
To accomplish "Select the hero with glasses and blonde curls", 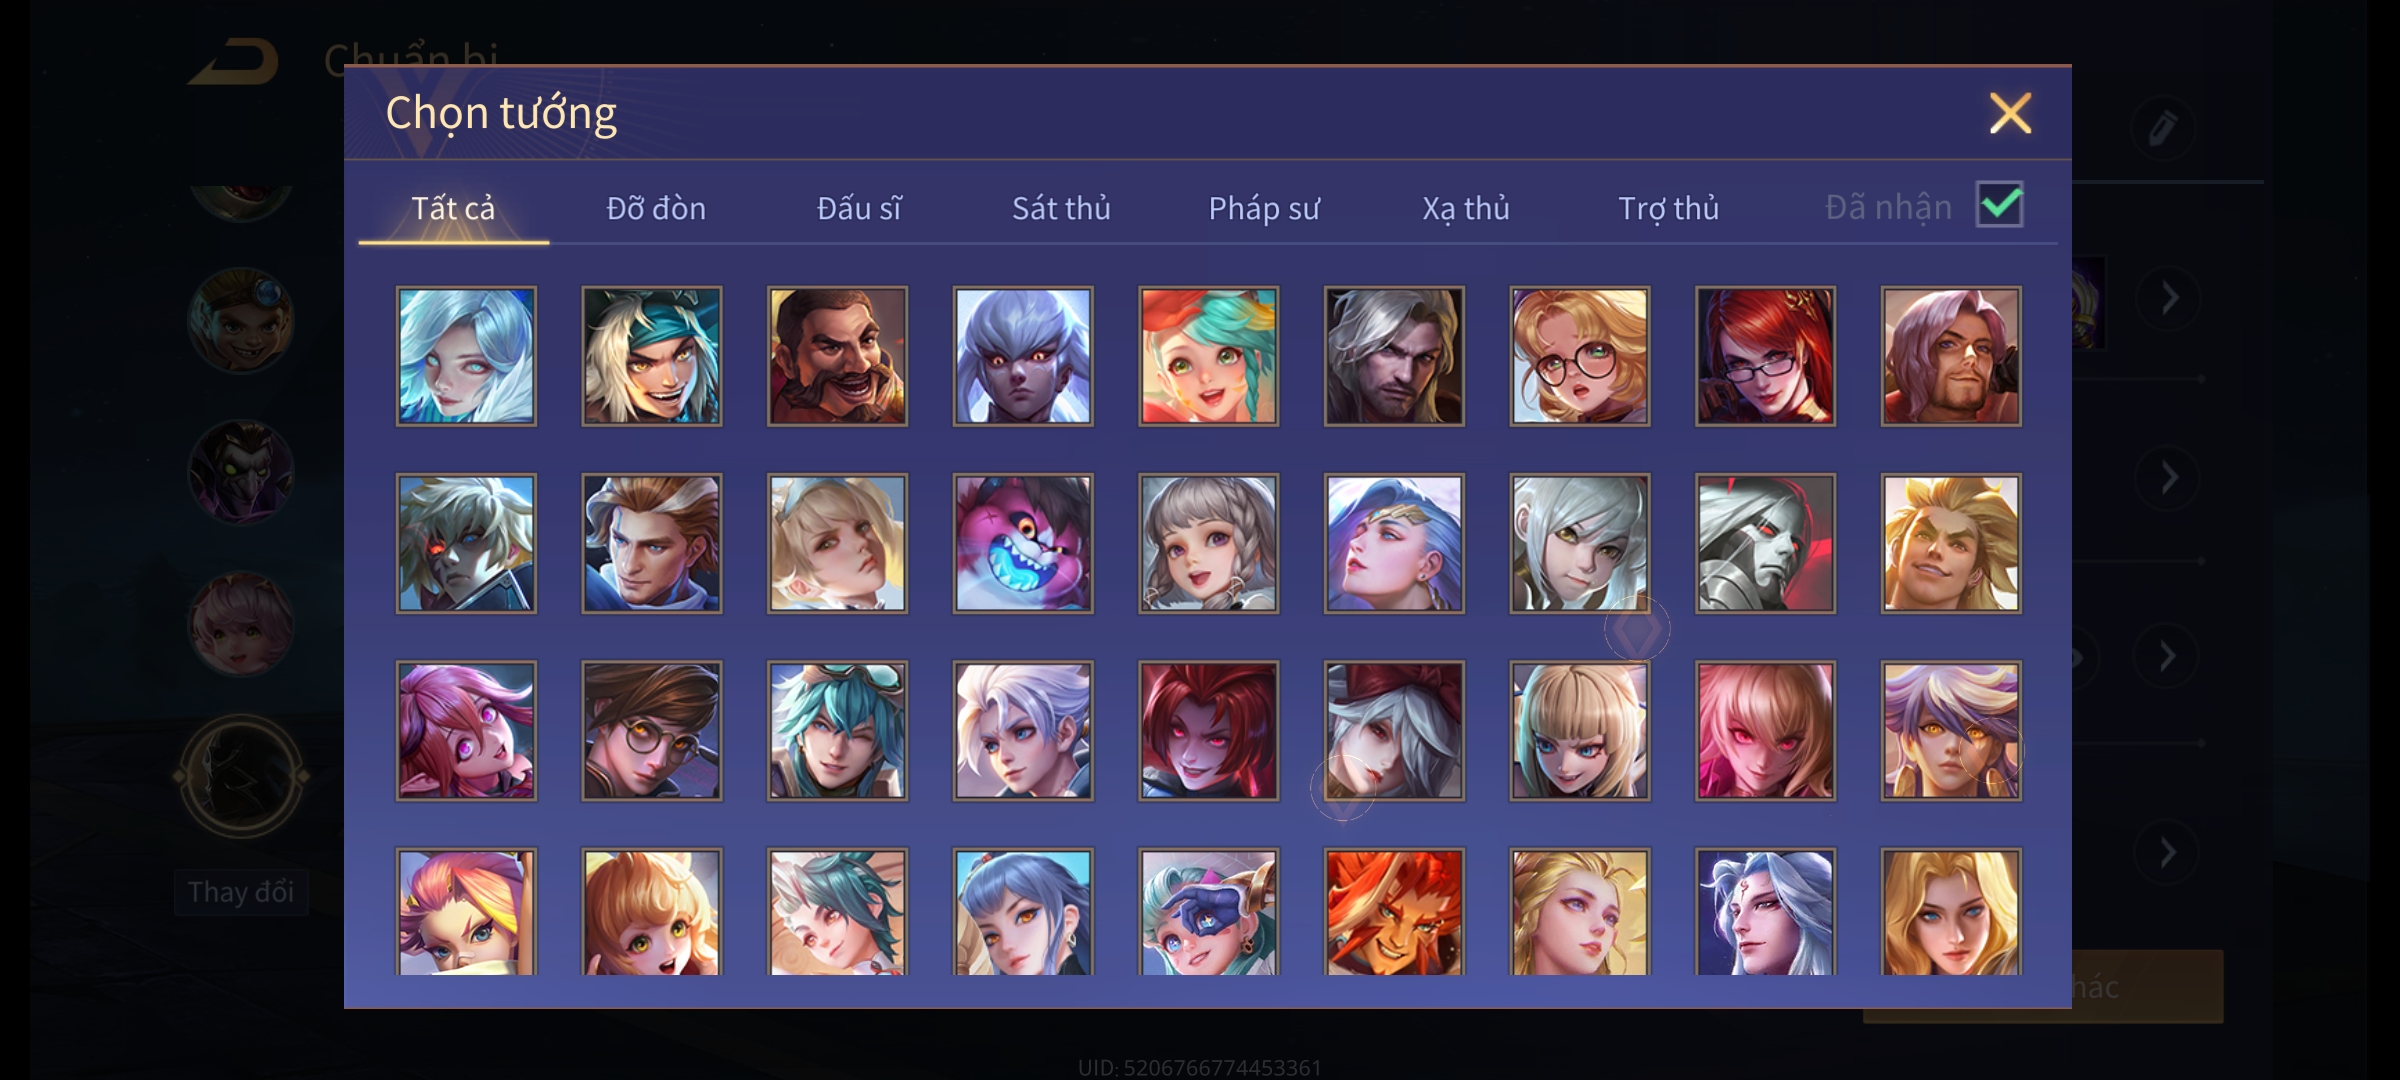I will [x=1580, y=356].
